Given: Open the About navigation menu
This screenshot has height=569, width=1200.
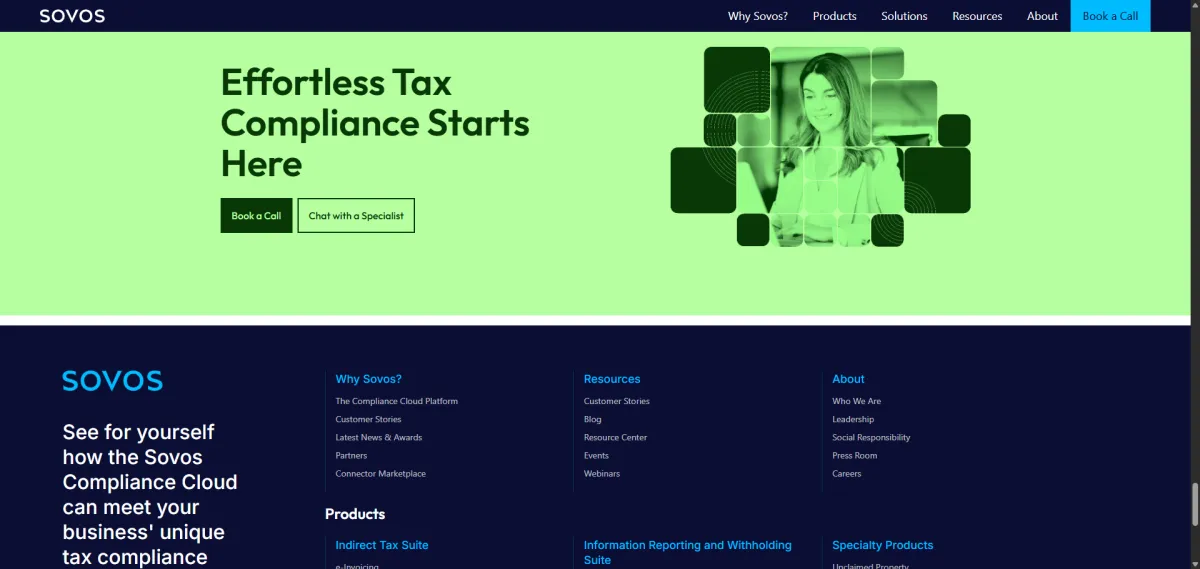Looking at the screenshot, I should tap(1042, 16).
